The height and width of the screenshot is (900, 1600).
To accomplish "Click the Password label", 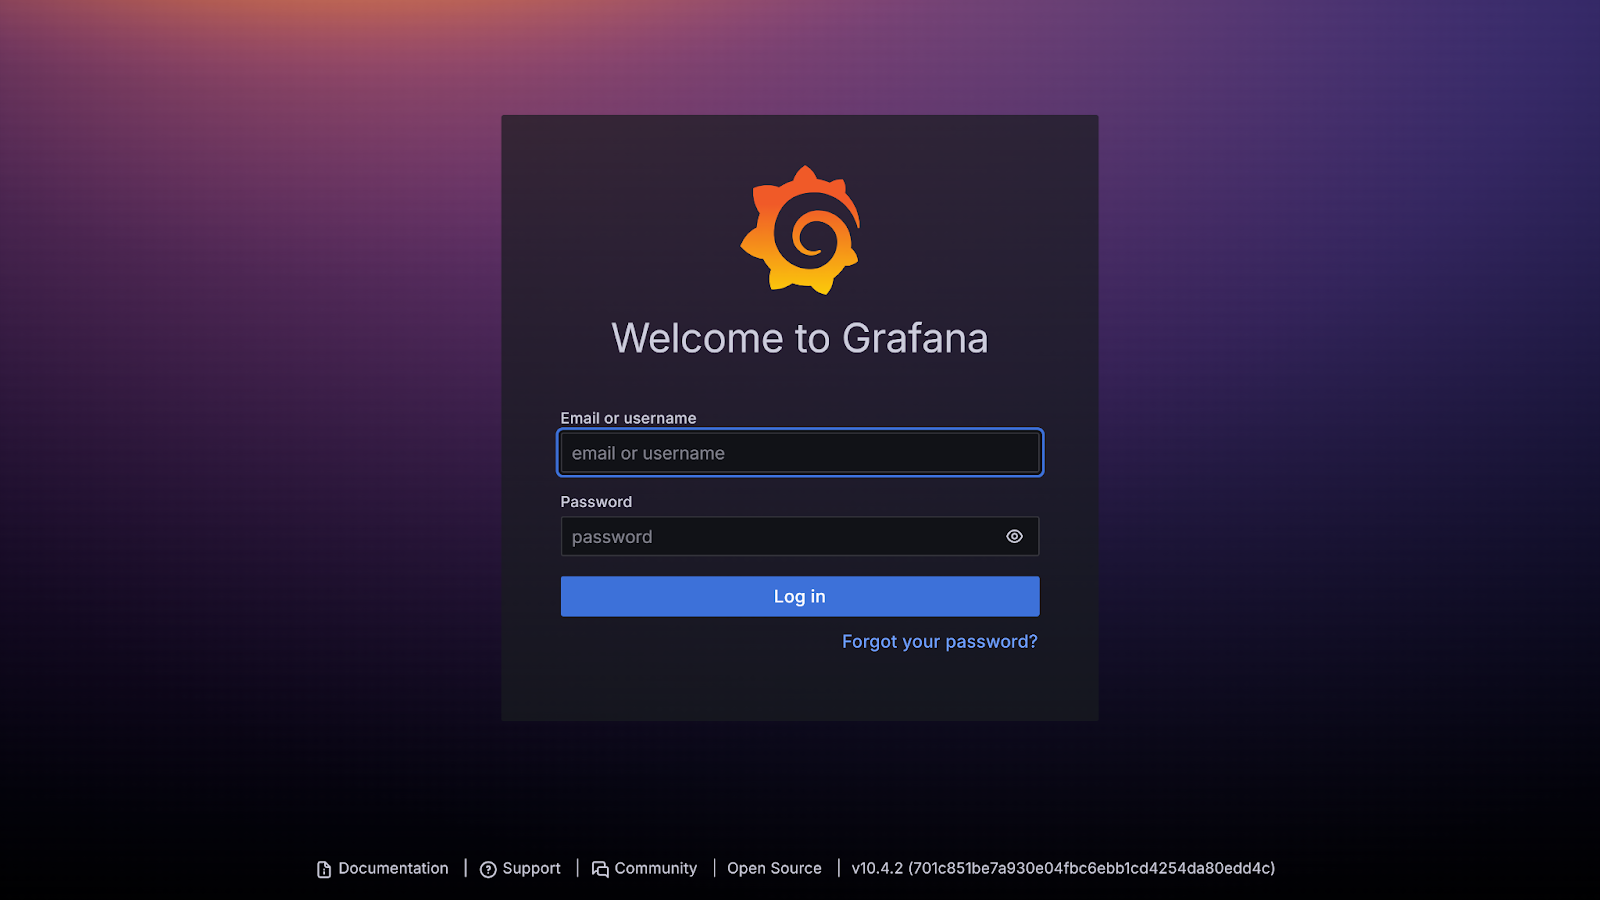I will tap(596, 502).
